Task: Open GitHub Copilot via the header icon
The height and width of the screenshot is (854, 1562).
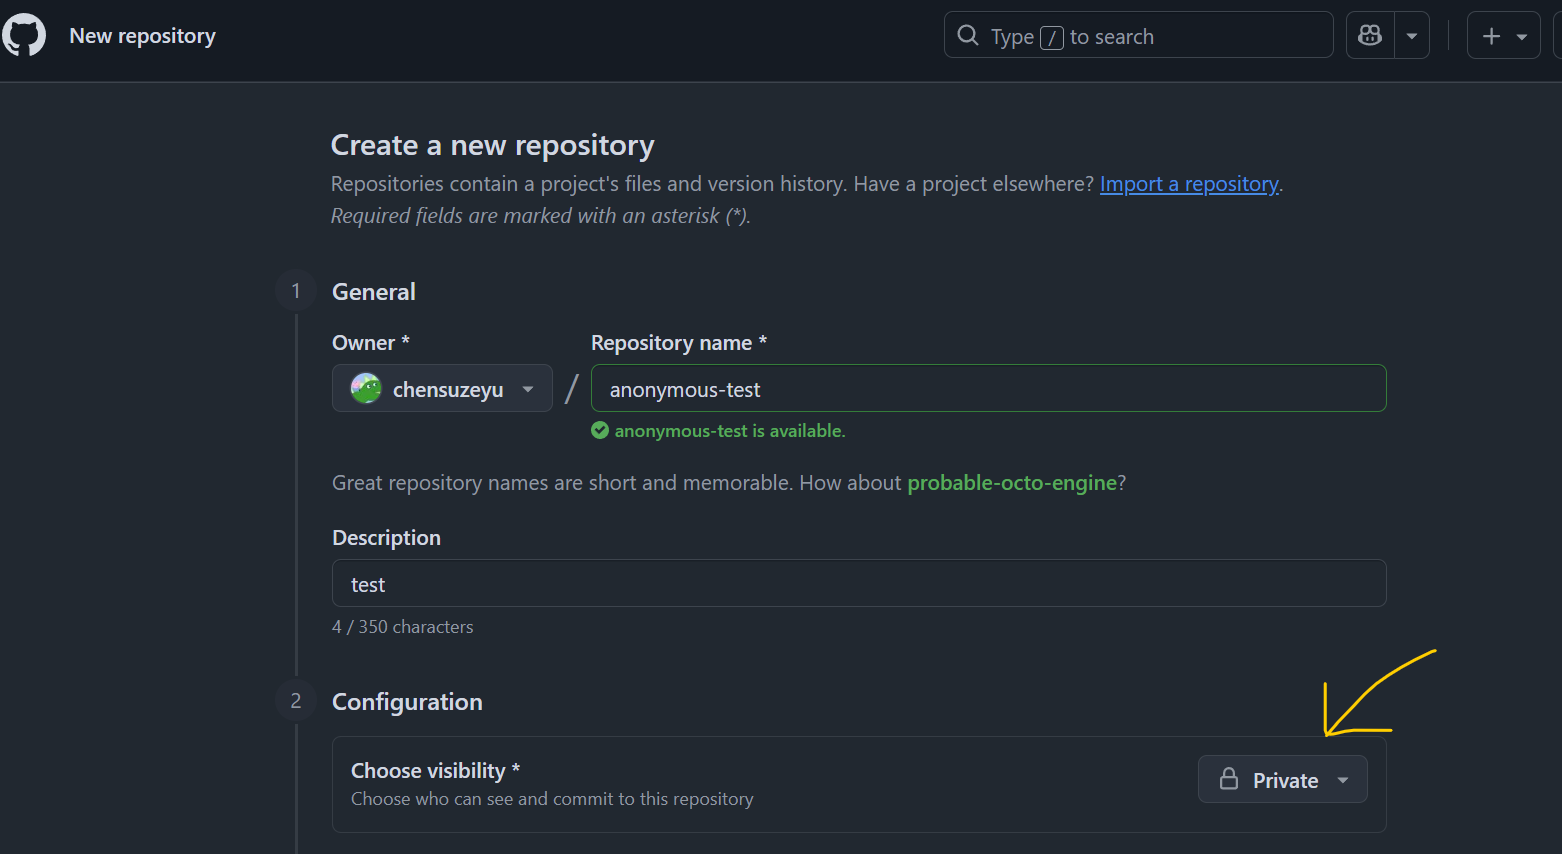Action: [x=1369, y=34]
